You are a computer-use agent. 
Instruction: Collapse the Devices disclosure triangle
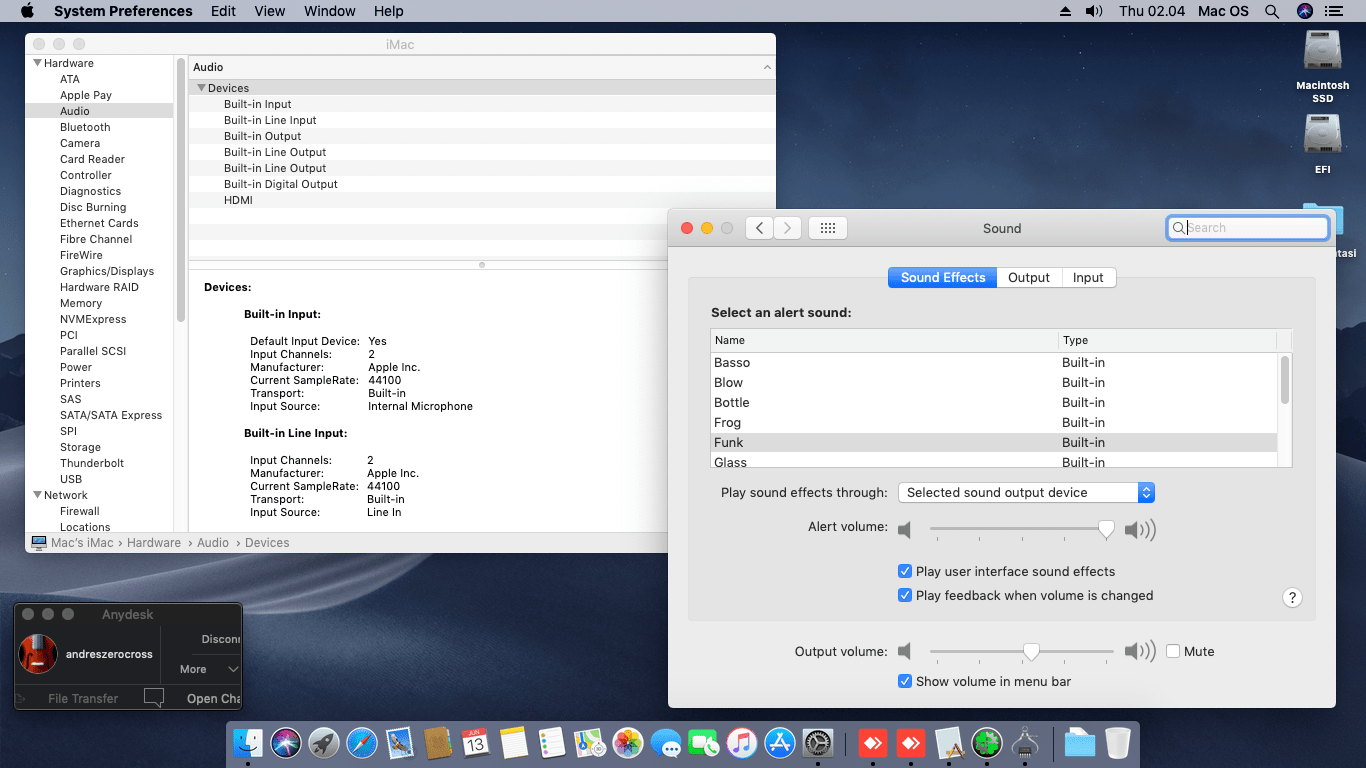tap(201, 88)
